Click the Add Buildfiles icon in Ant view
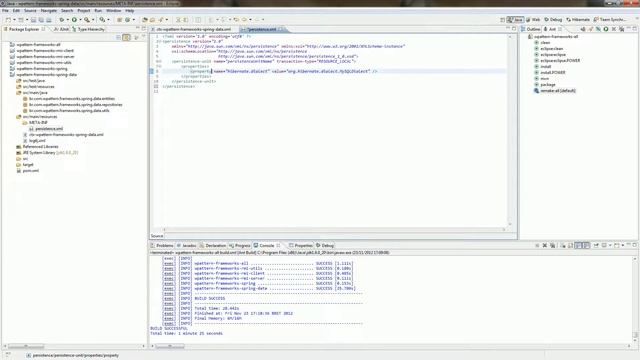Screen dimensions: 640x360 583,29
